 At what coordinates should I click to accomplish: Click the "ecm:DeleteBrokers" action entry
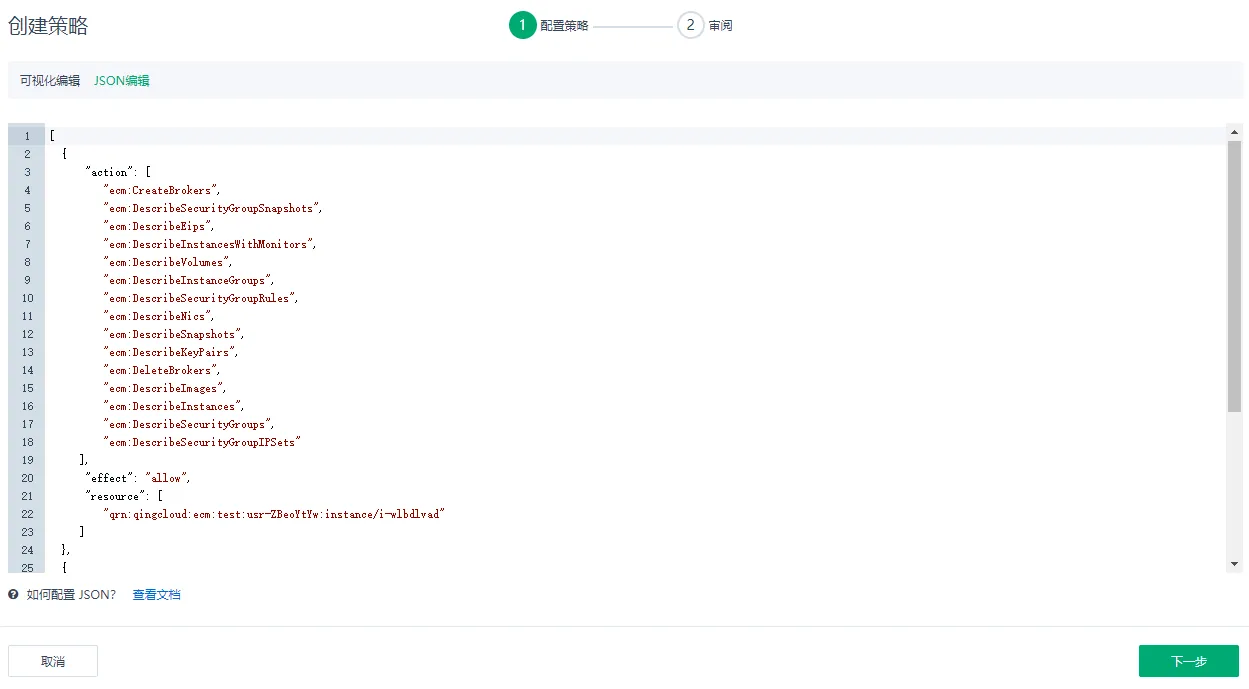pyautogui.click(x=161, y=370)
